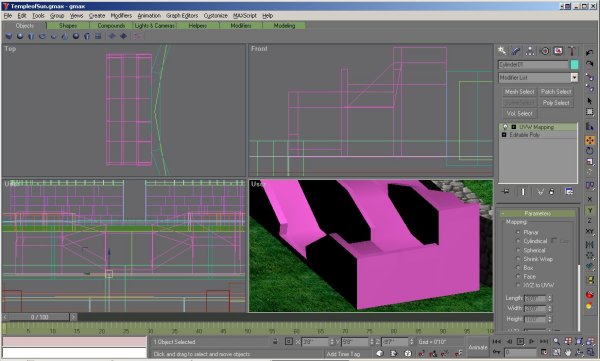Viewport: 600px width, 361px height.
Task: Expand the Editable Poly stack entry
Action: [504, 135]
